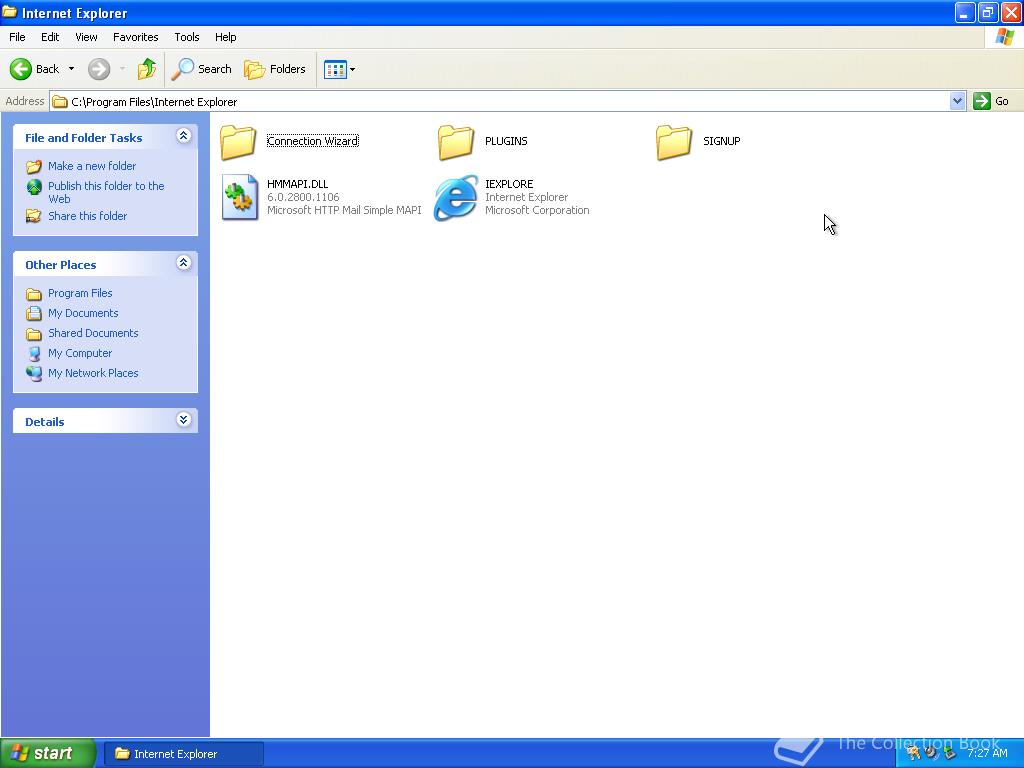
Task: Click Make a new folder link
Action: click(x=92, y=166)
